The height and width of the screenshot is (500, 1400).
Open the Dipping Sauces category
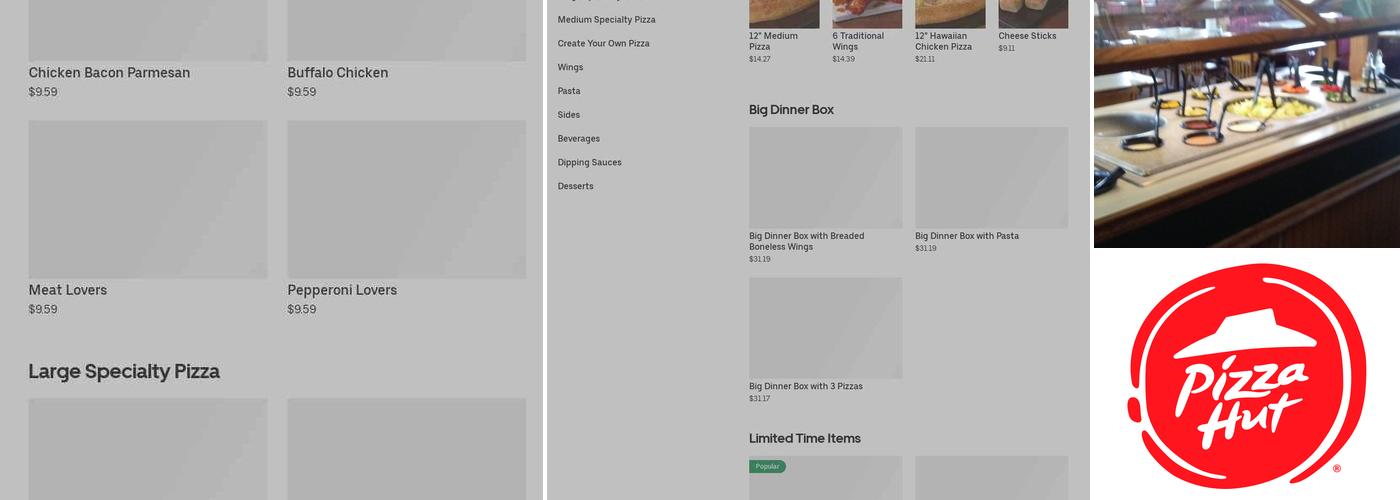click(590, 163)
